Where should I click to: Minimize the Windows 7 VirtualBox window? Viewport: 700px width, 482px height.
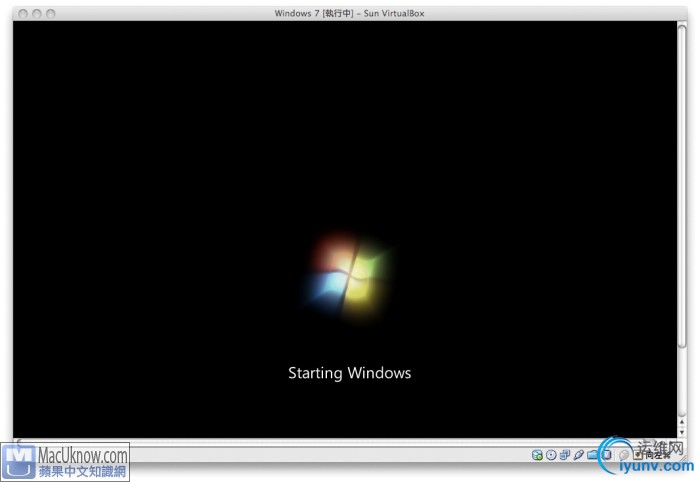tap(37, 14)
